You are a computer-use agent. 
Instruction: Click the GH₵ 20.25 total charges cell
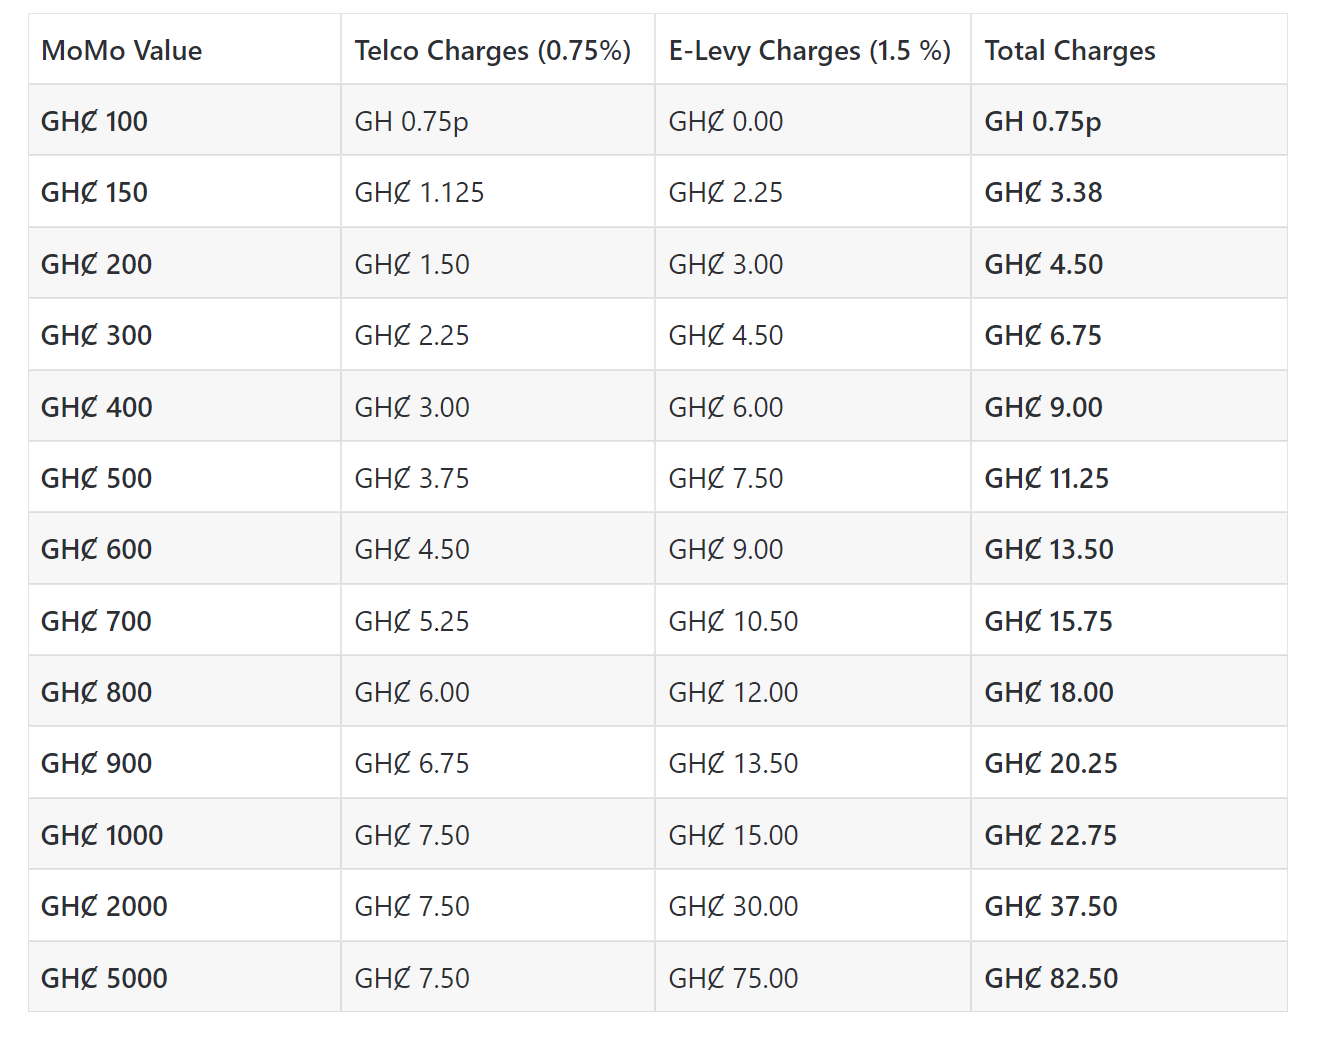[x=1050, y=764]
